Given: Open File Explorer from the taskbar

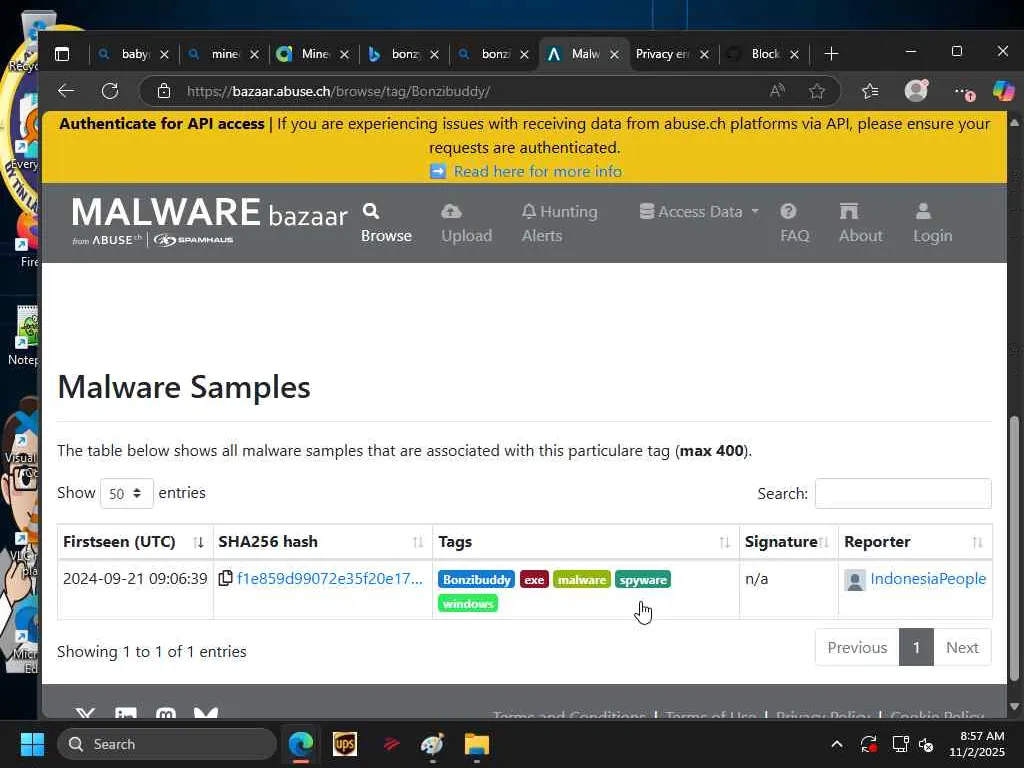Looking at the screenshot, I should click(x=477, y=744).
